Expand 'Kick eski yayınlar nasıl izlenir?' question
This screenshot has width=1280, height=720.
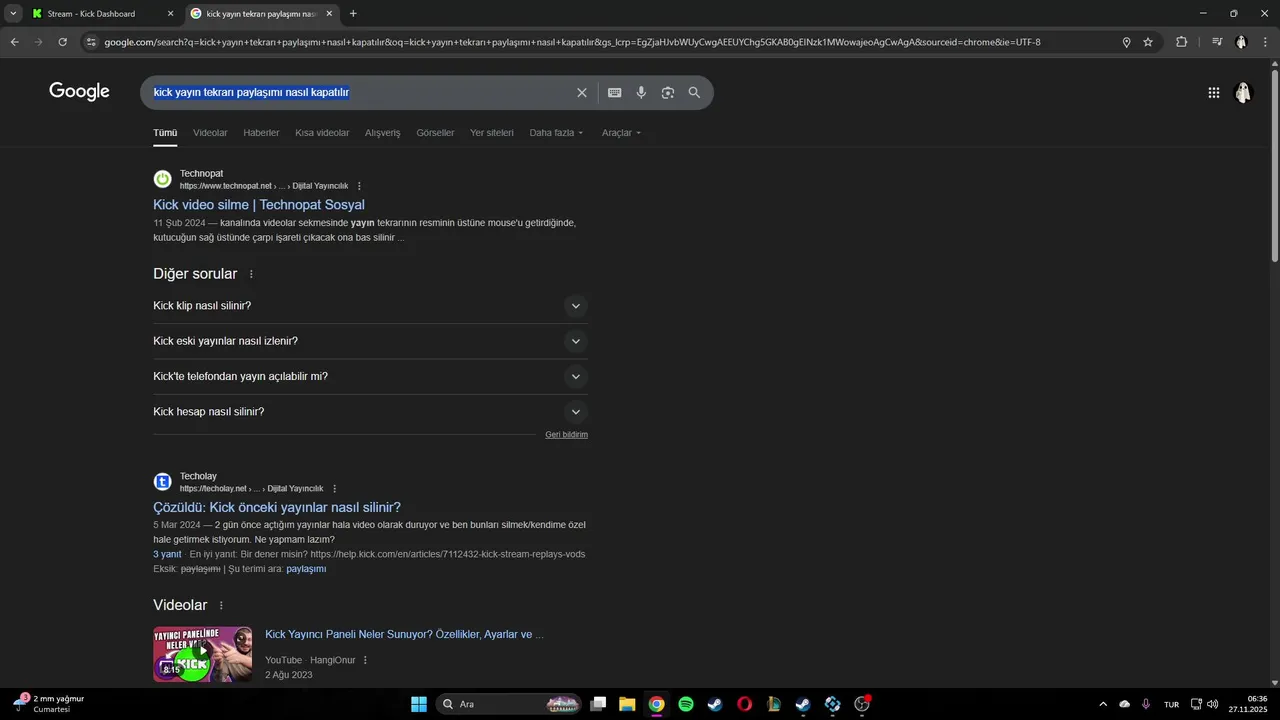click(370, 341)
